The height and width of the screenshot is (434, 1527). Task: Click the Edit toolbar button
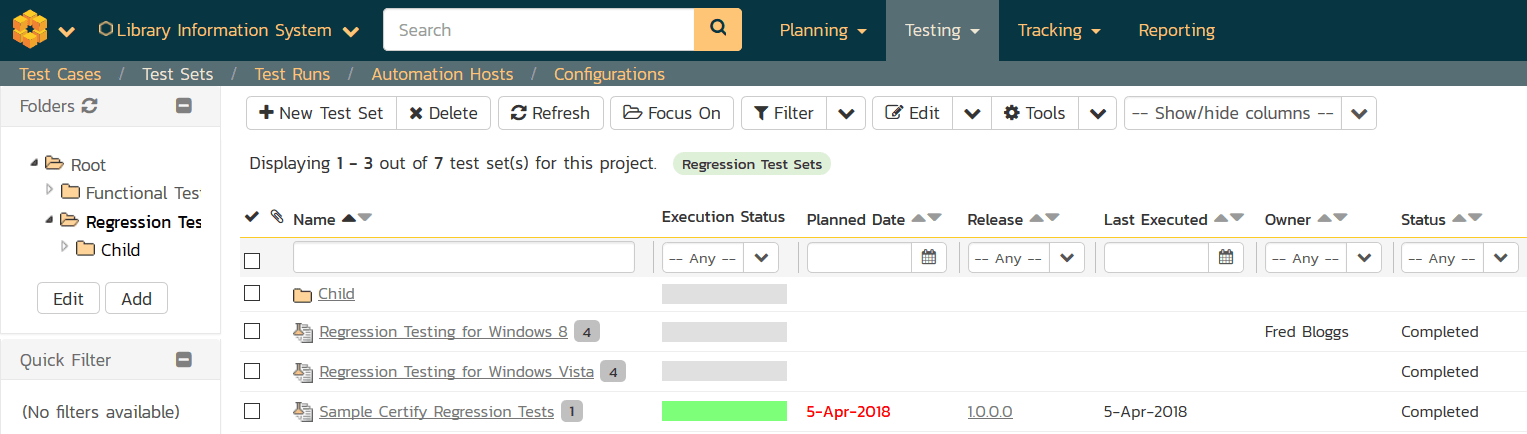[912, 113]
